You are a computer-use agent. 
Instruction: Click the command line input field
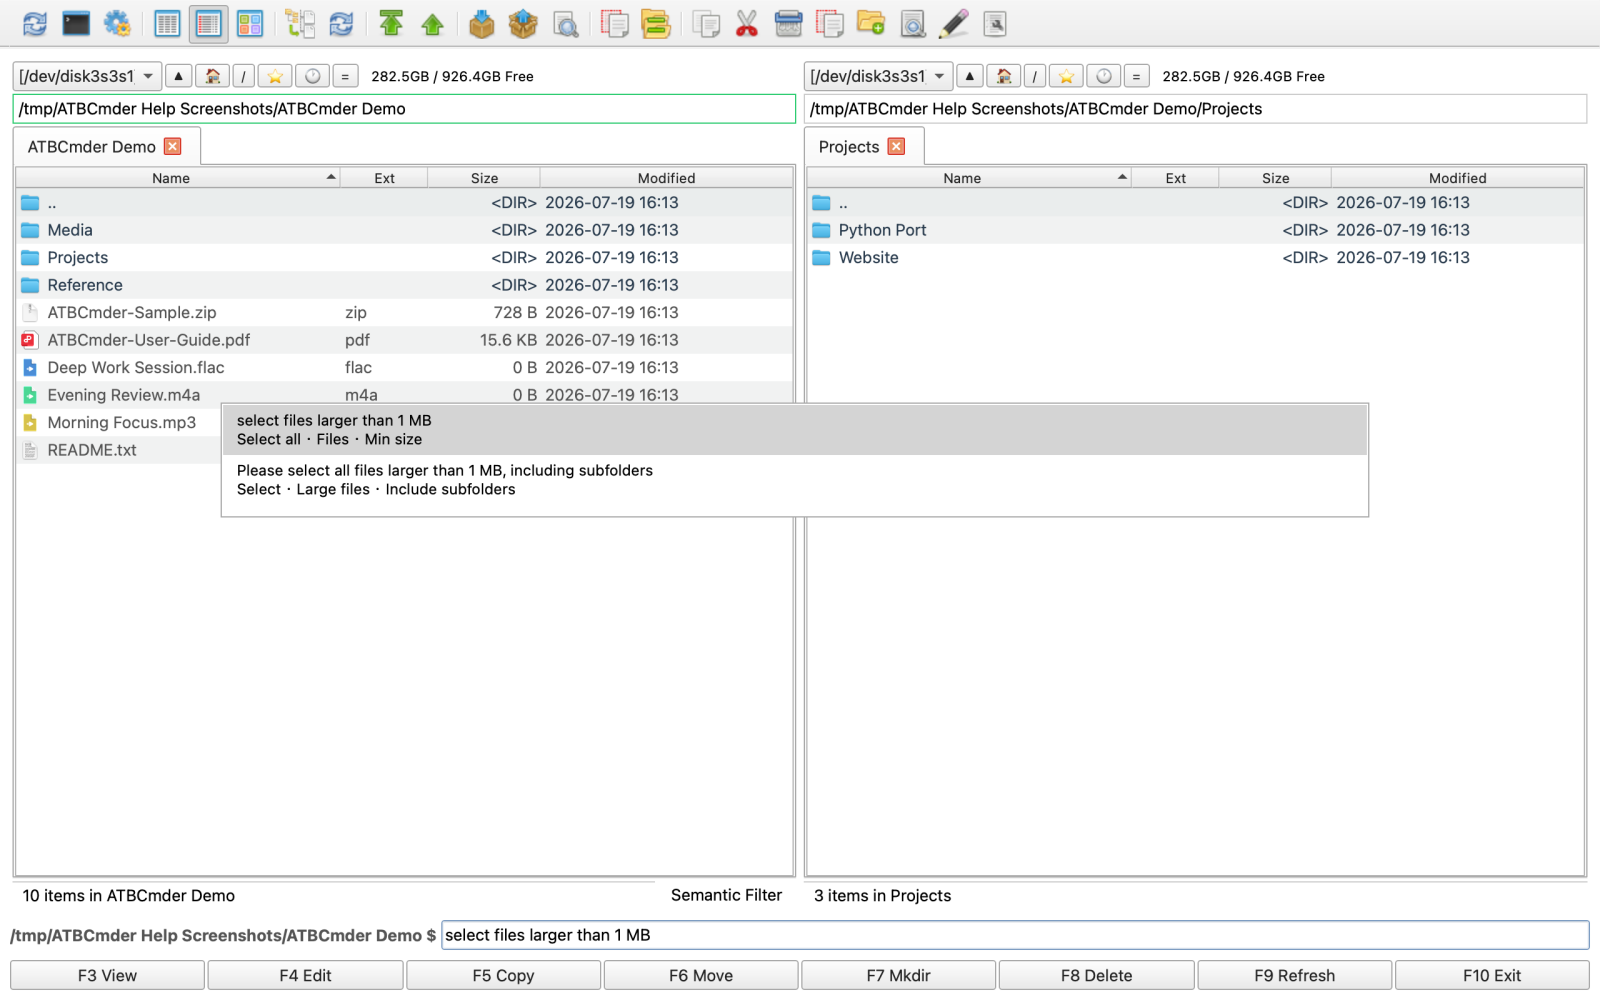[x=1015, y=935]
